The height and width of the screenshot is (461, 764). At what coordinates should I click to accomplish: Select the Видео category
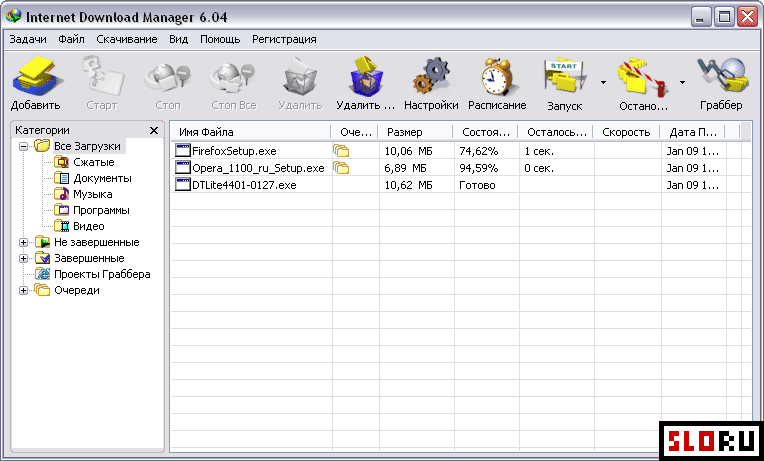pyautogui.click(x=89, y=226)
